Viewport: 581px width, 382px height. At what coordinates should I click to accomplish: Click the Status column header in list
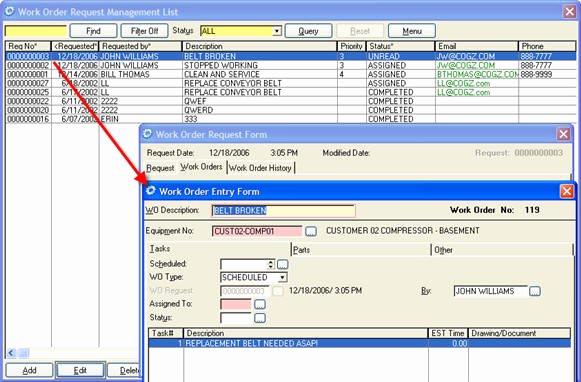click(x=400, y=46)
